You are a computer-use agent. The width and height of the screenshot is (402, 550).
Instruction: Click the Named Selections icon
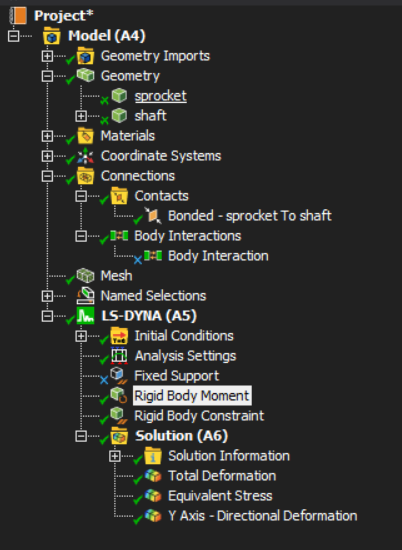85,296
